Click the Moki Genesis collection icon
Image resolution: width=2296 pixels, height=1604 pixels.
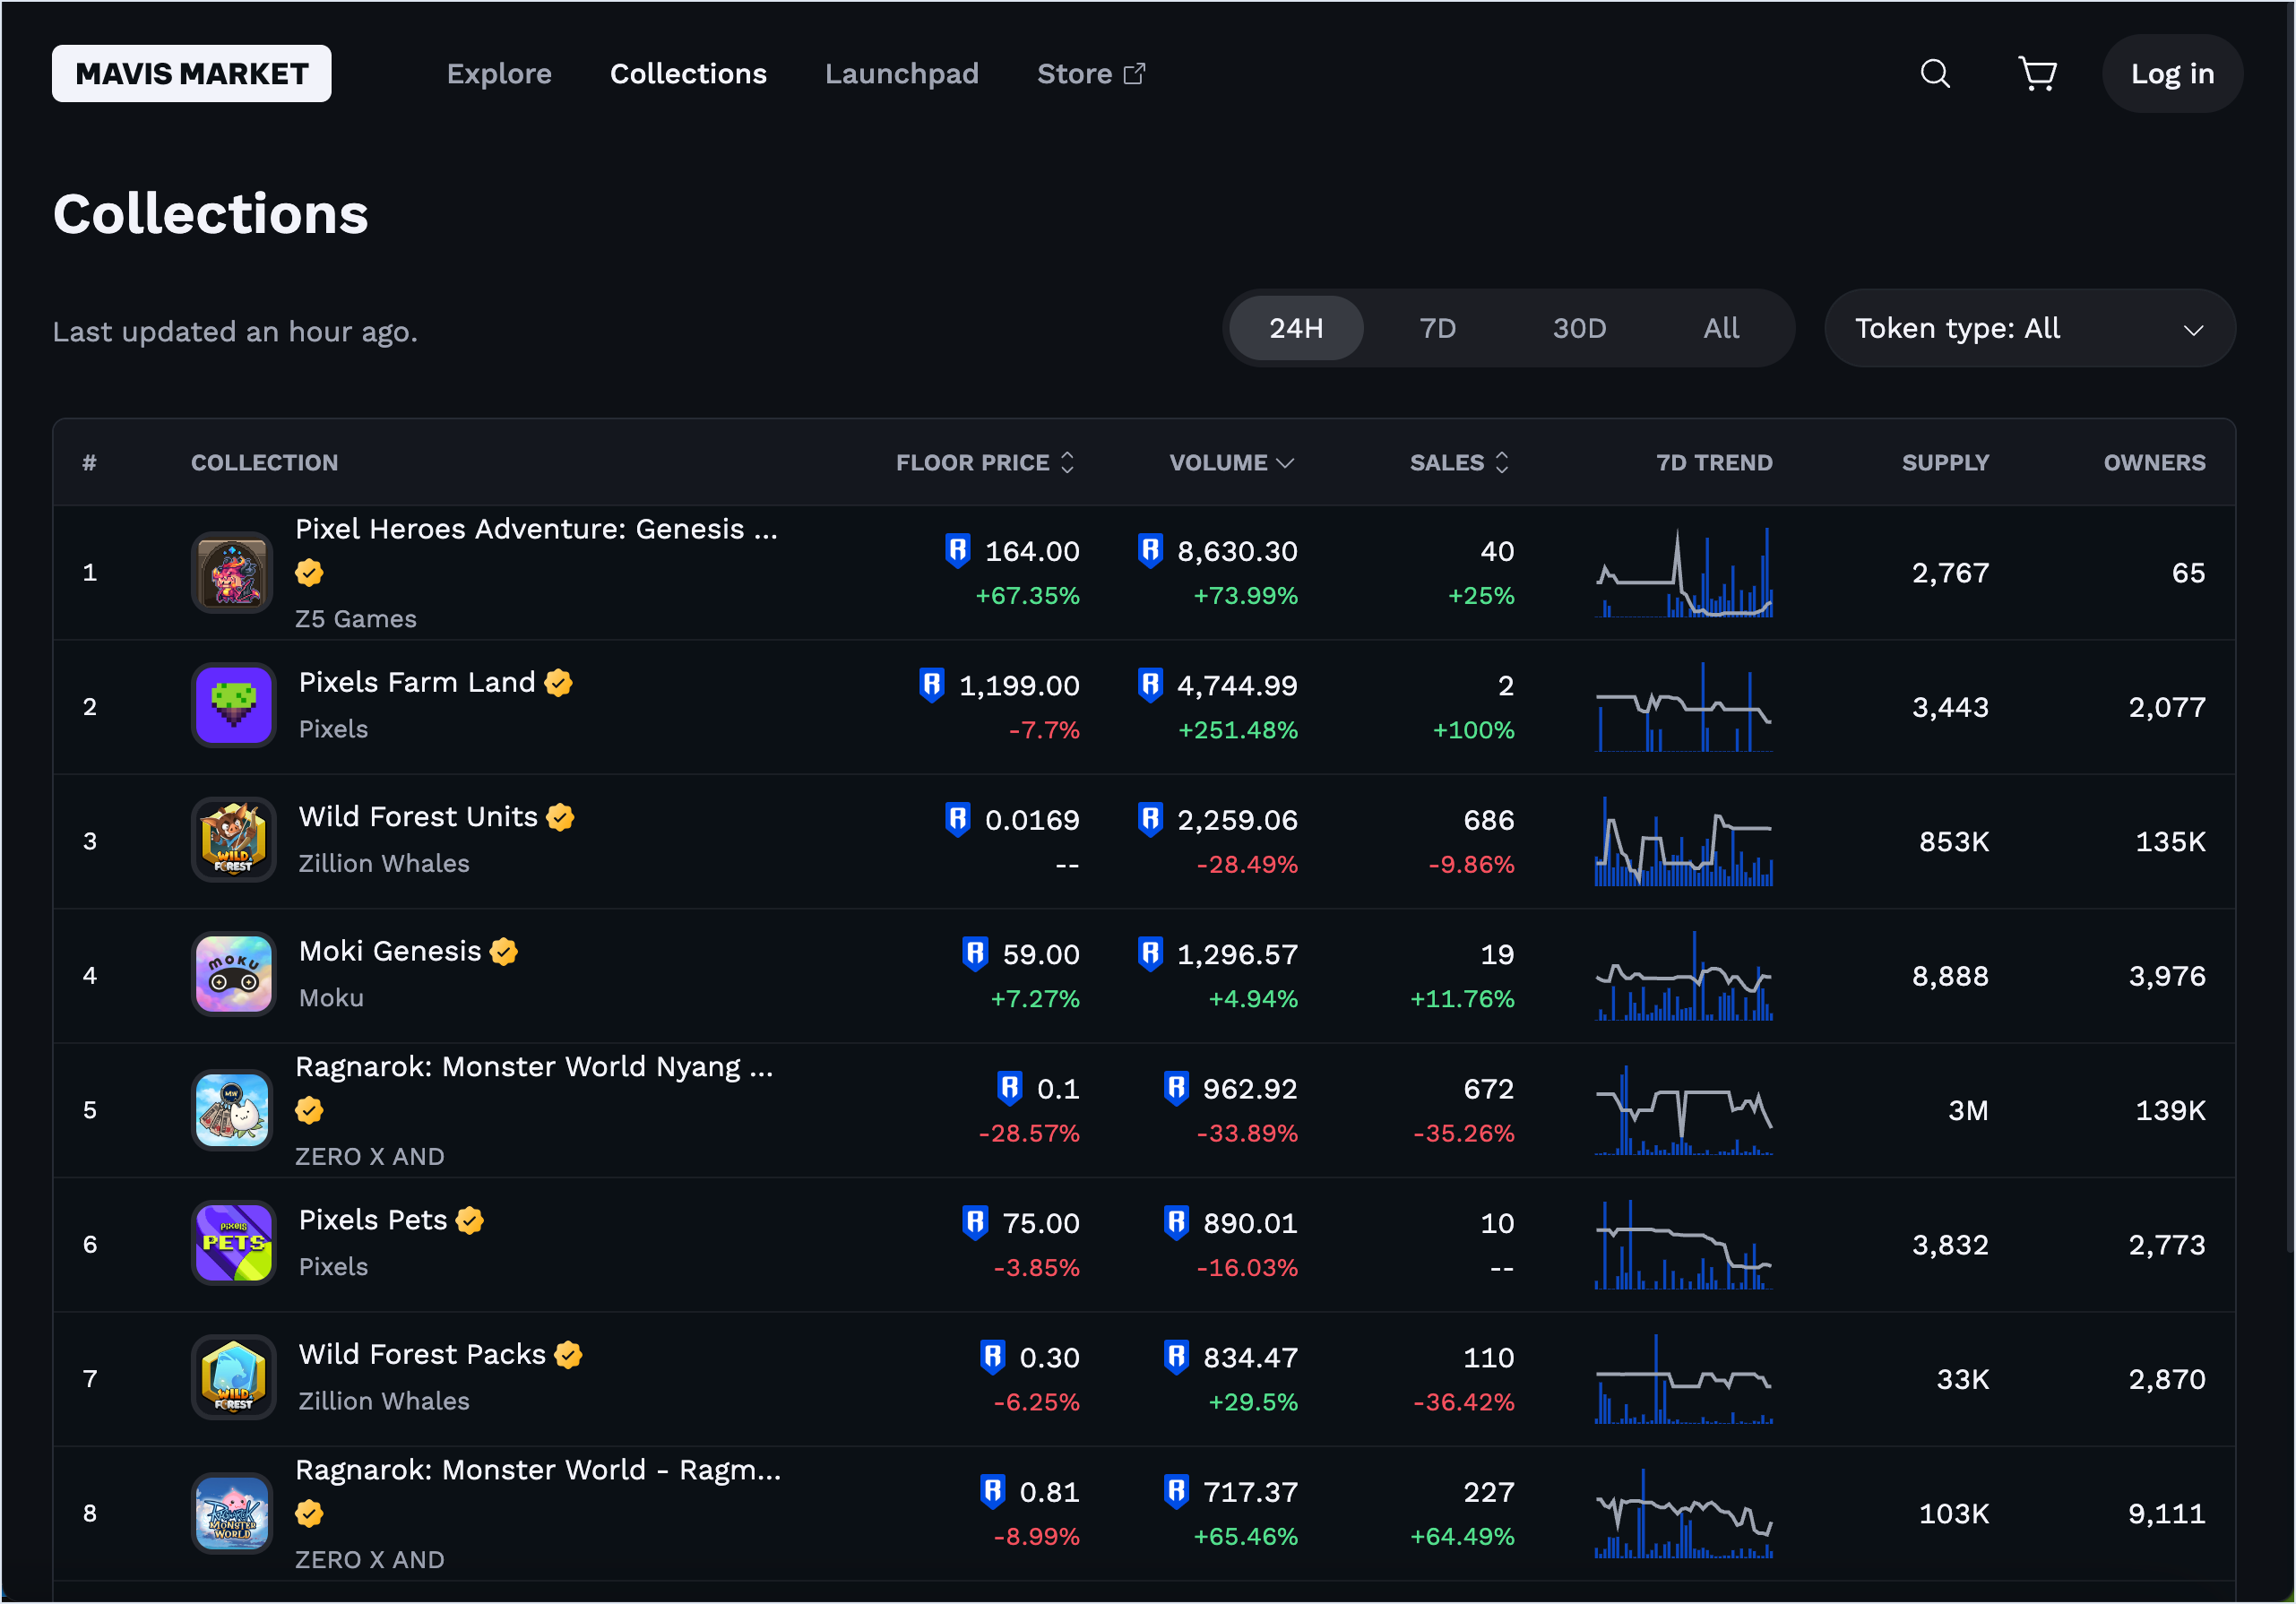[232, 975]
